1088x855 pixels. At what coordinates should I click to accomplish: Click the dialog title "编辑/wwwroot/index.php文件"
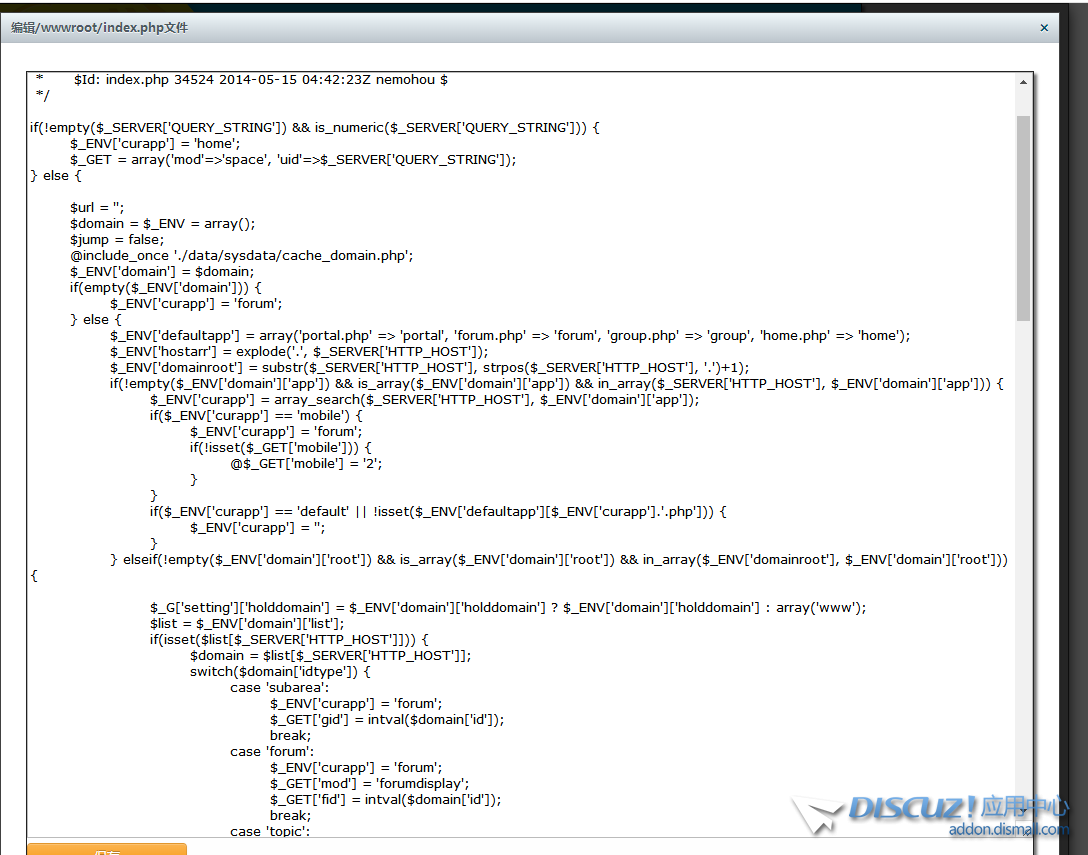pyautogui.click(x=99, y=28)
